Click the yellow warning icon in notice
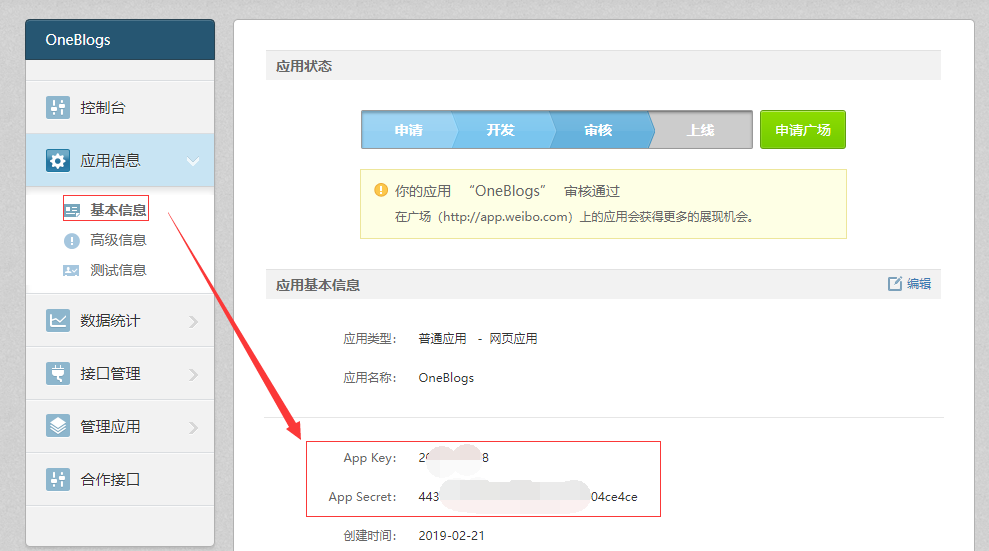The height and width of the screenshot is (551, 989). coord(381,190)
